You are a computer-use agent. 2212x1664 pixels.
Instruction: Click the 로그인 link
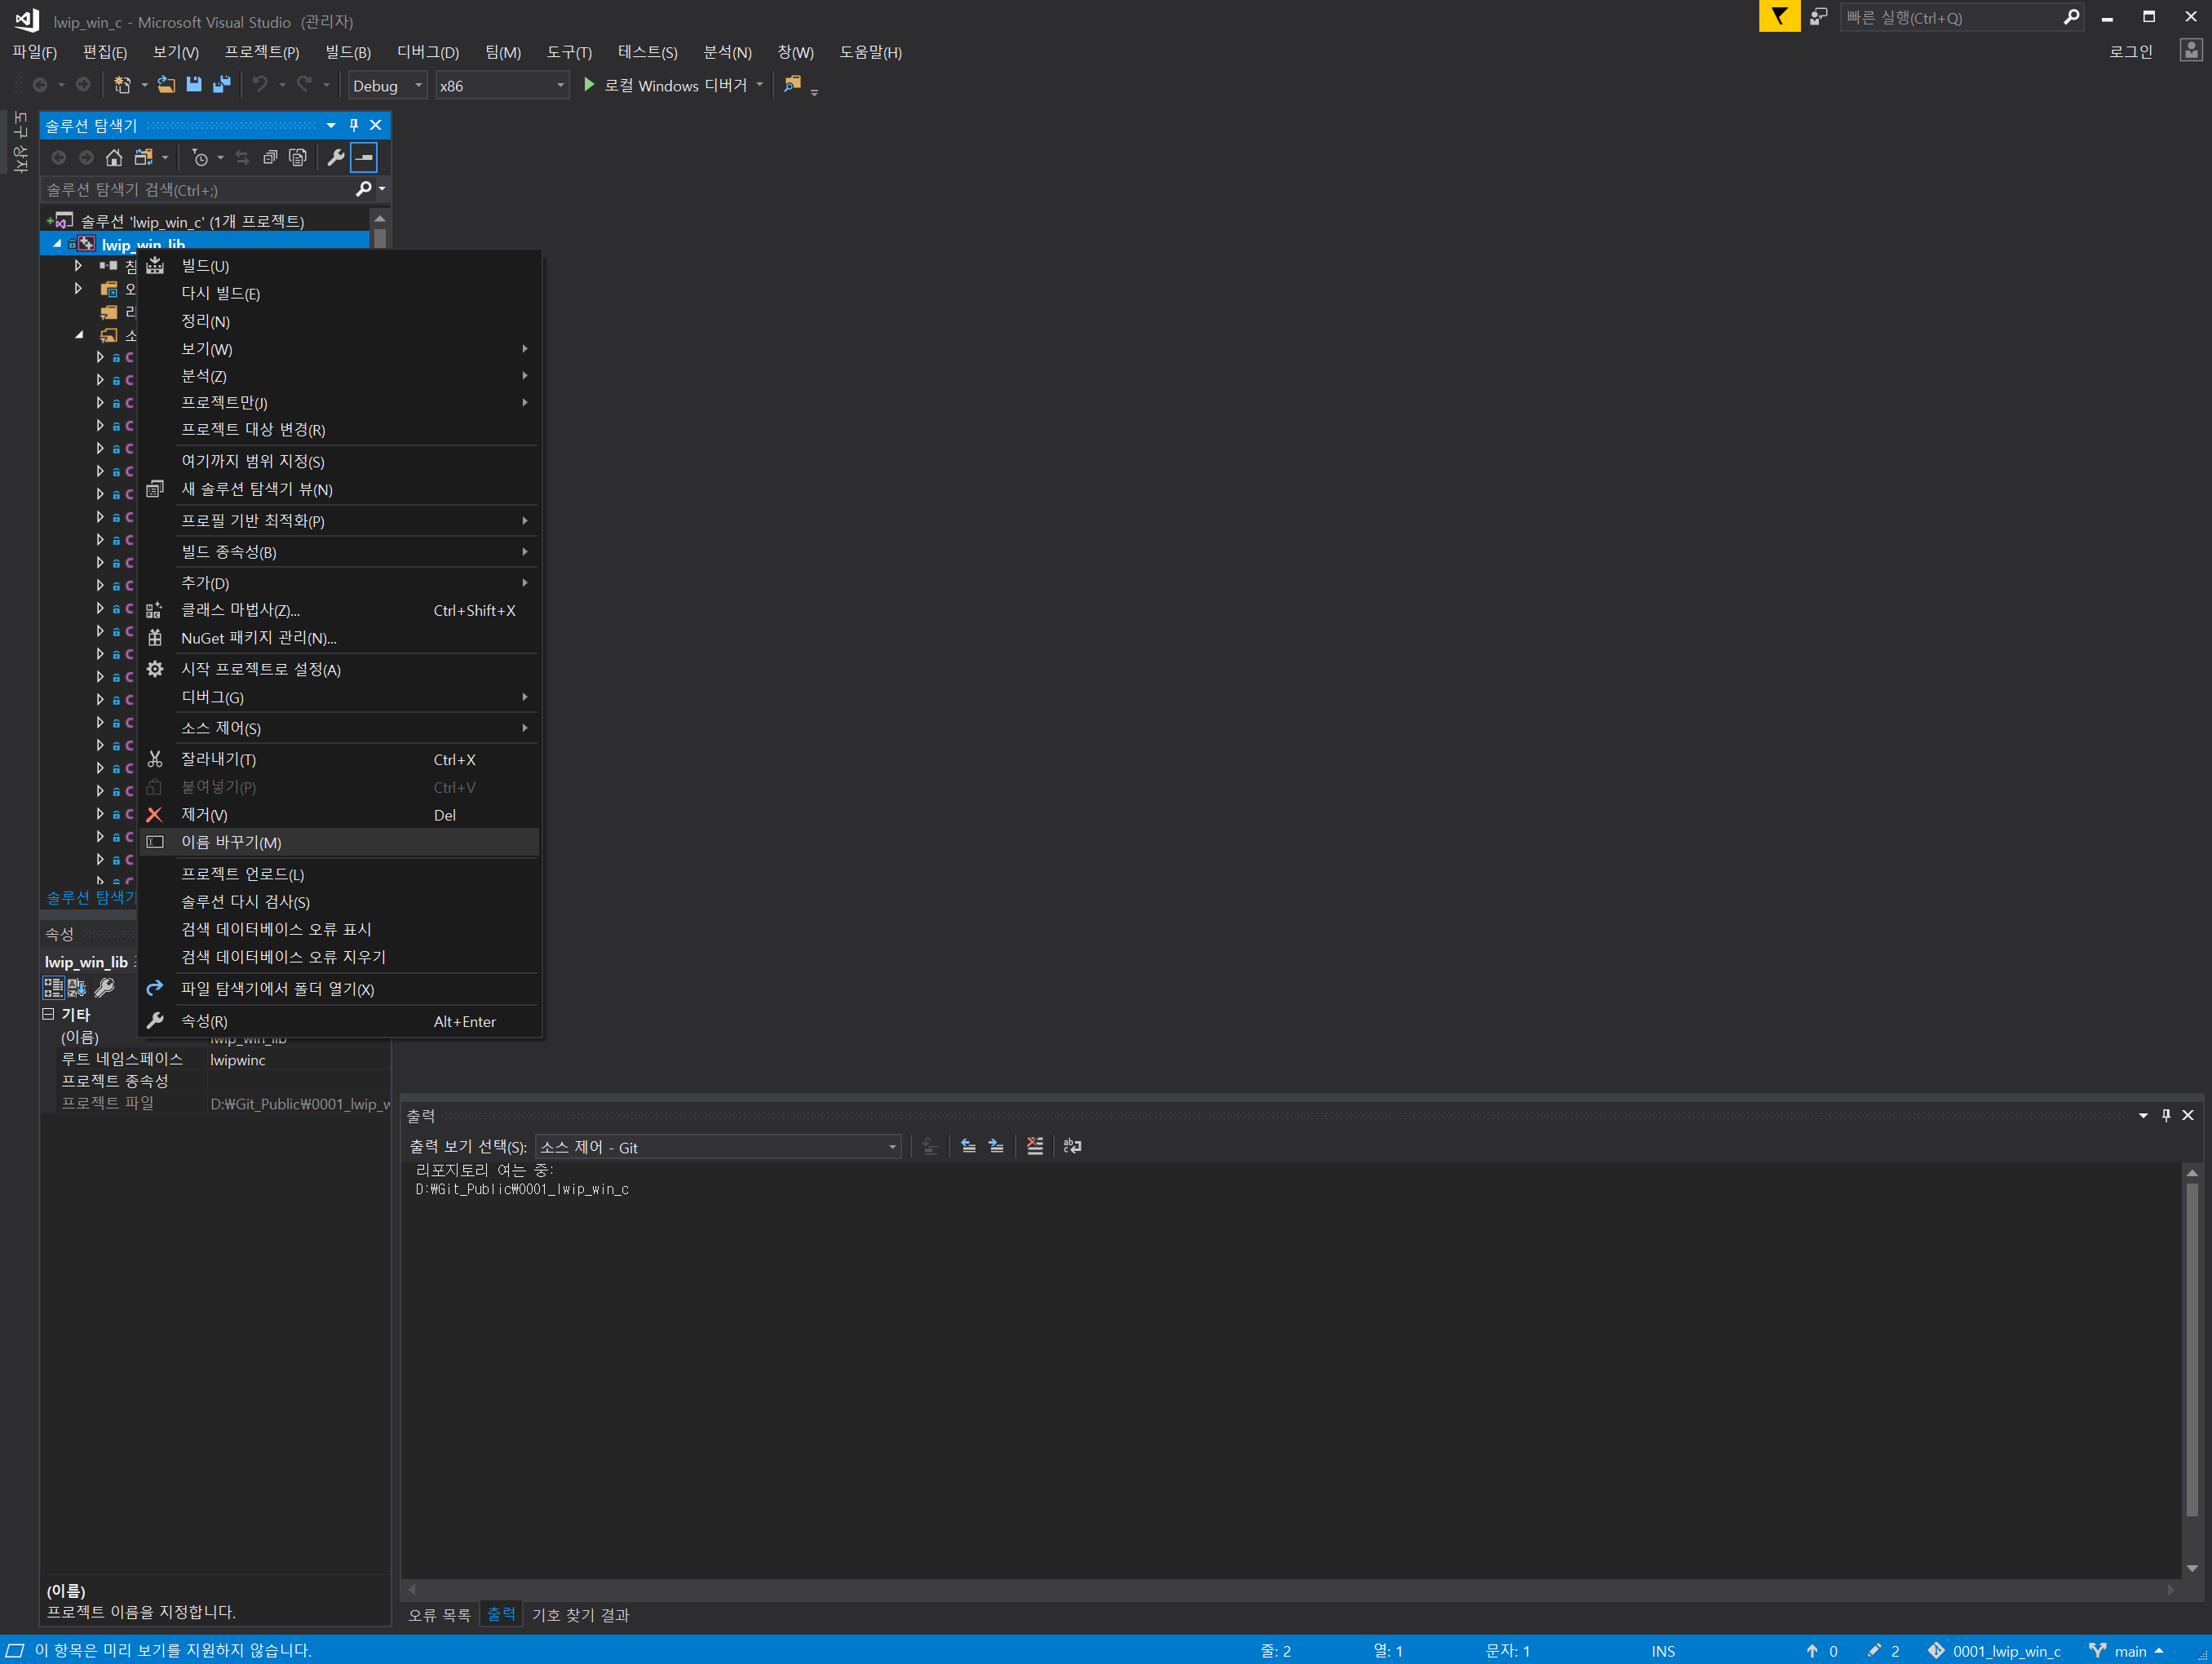click(2131, 51)
